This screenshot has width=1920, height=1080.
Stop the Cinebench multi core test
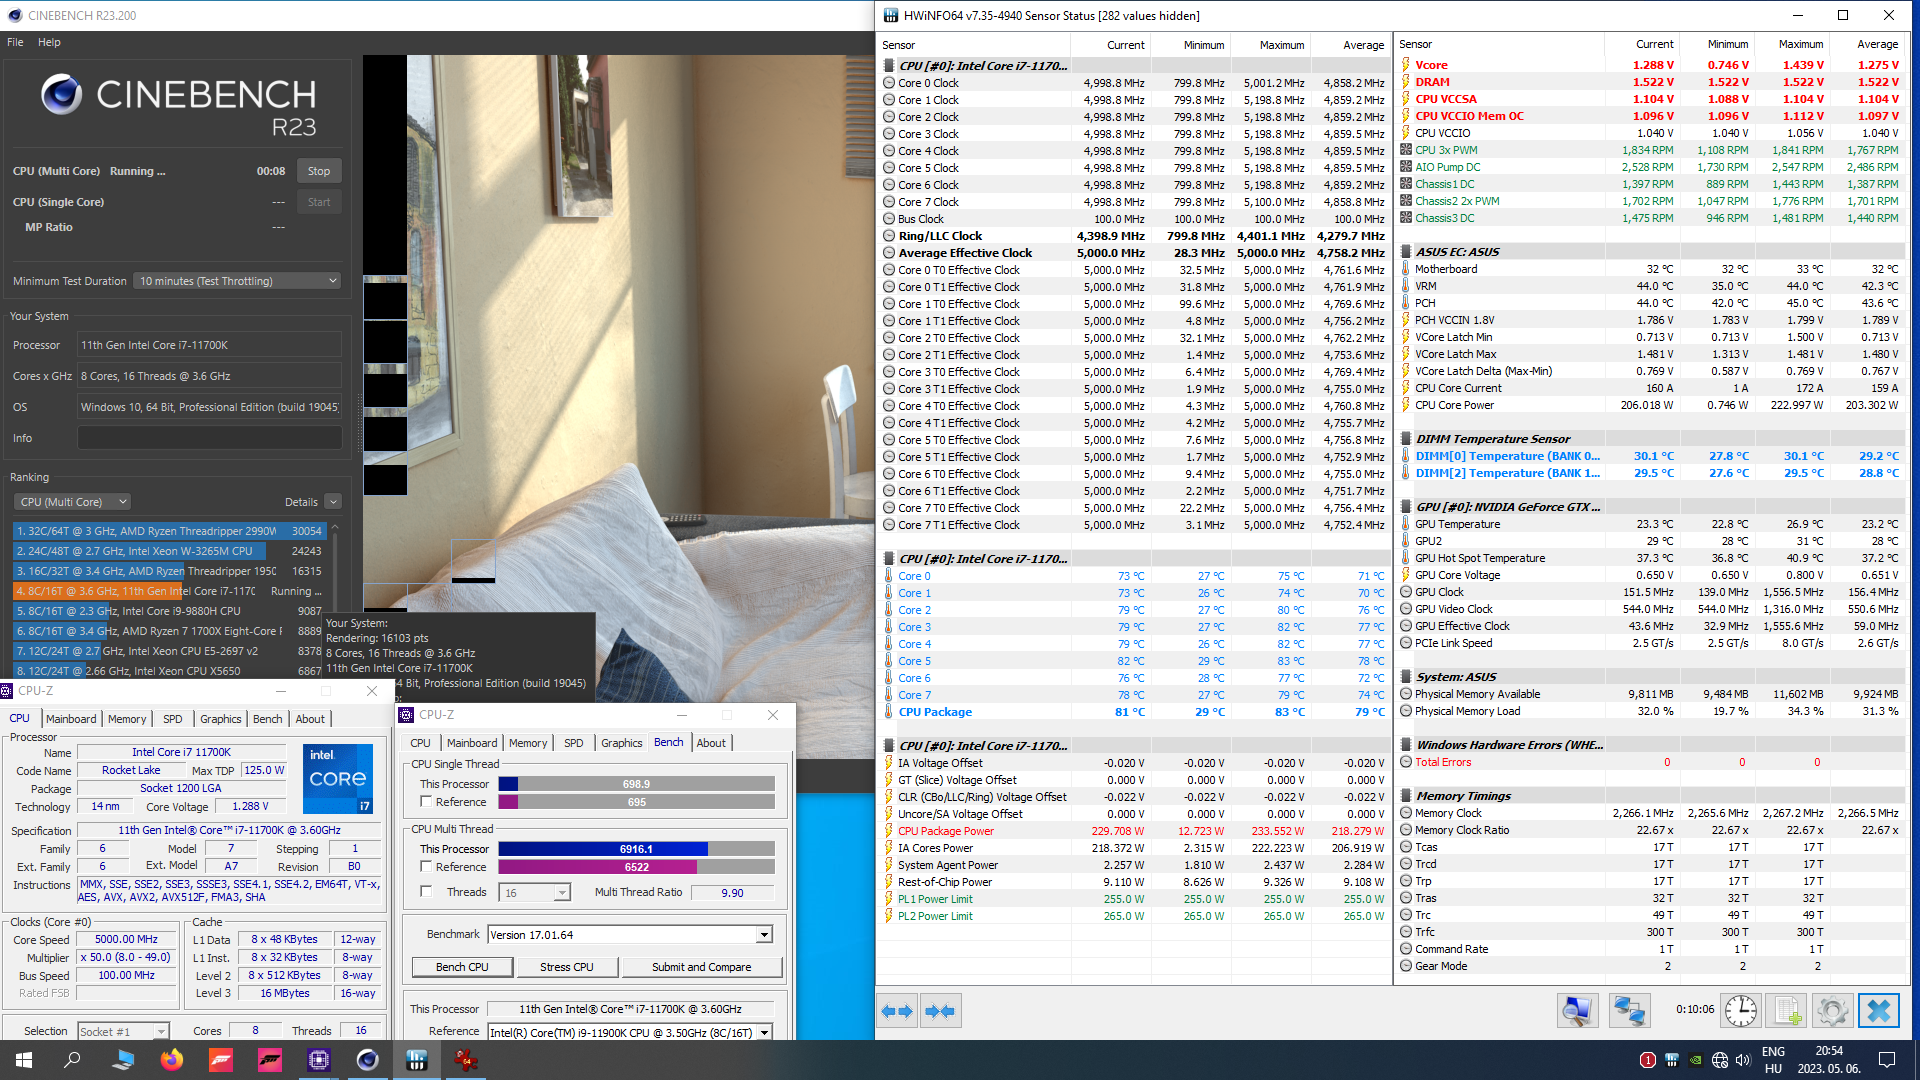click(319, 171)
